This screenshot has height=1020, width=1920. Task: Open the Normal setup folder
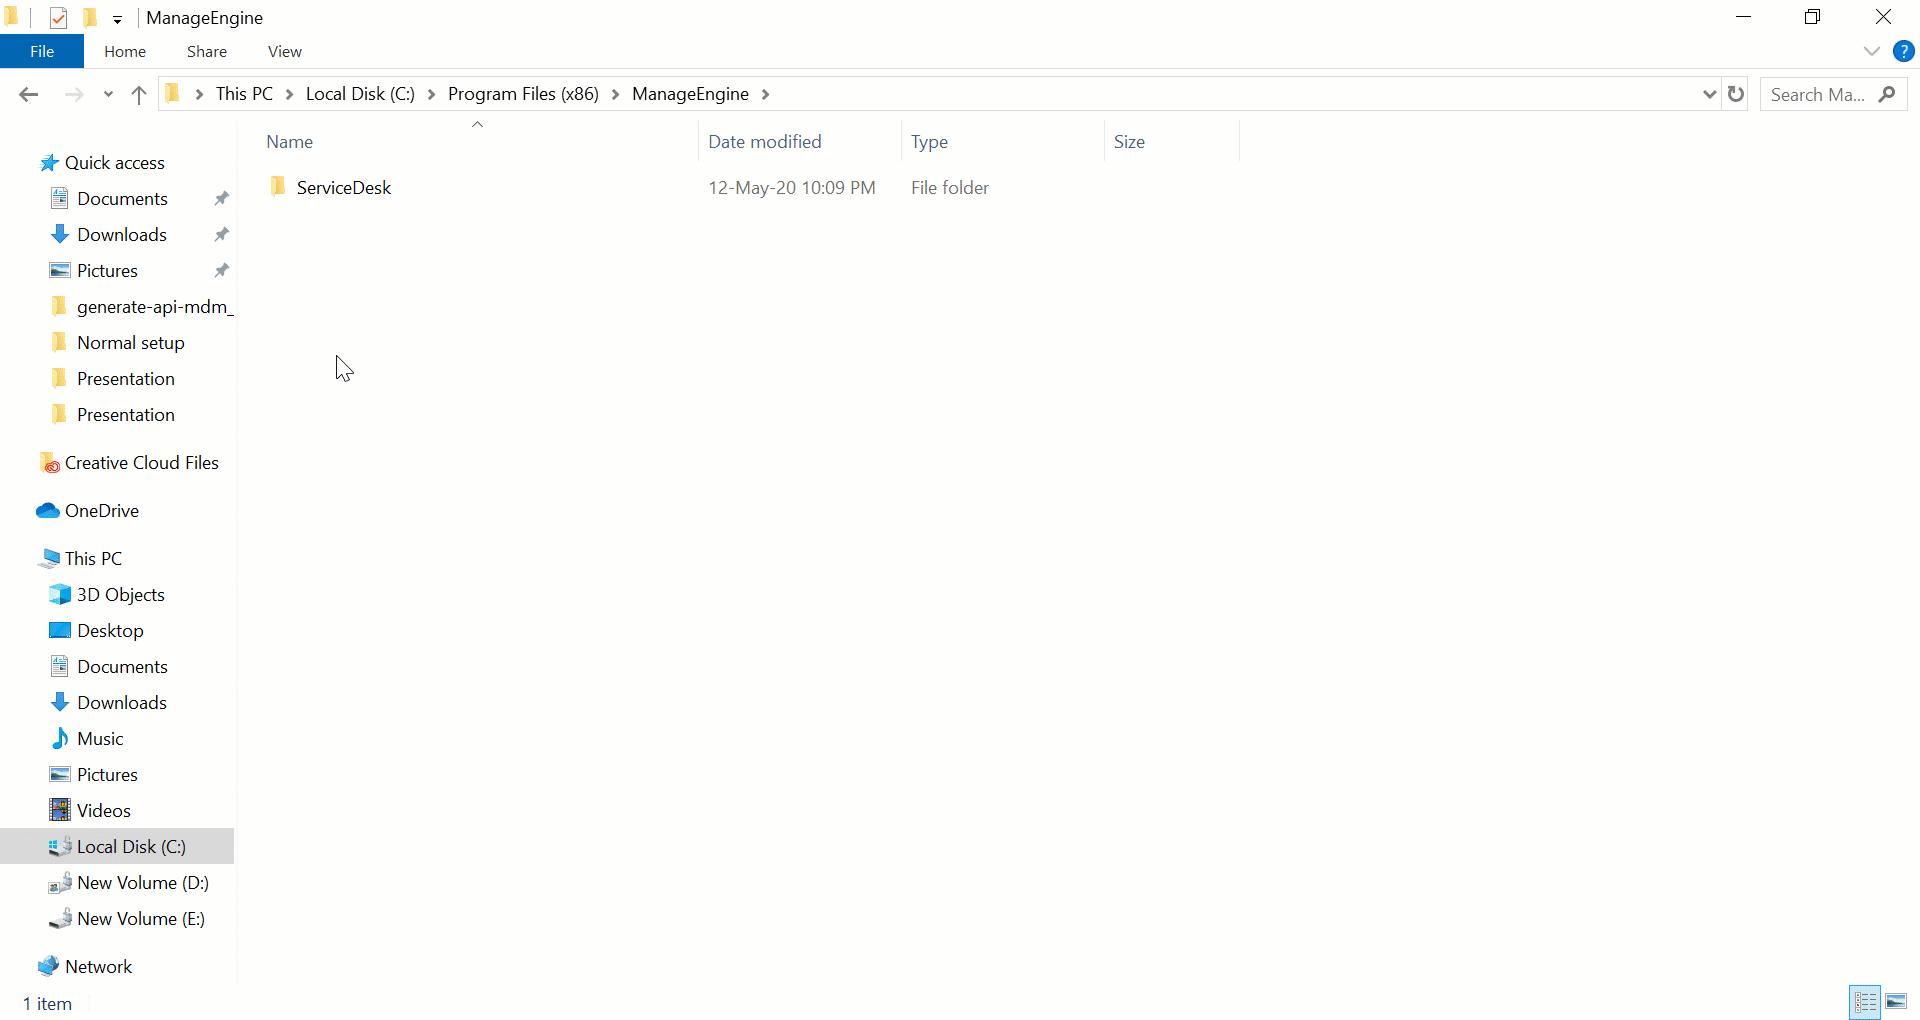[x=131, y=343]
